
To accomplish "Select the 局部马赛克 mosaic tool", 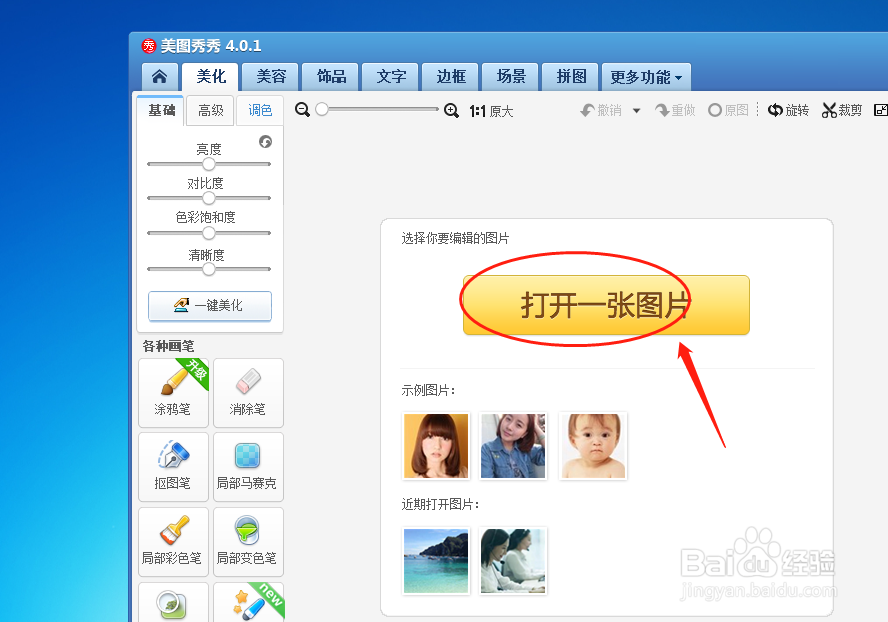I will [248, 467].
